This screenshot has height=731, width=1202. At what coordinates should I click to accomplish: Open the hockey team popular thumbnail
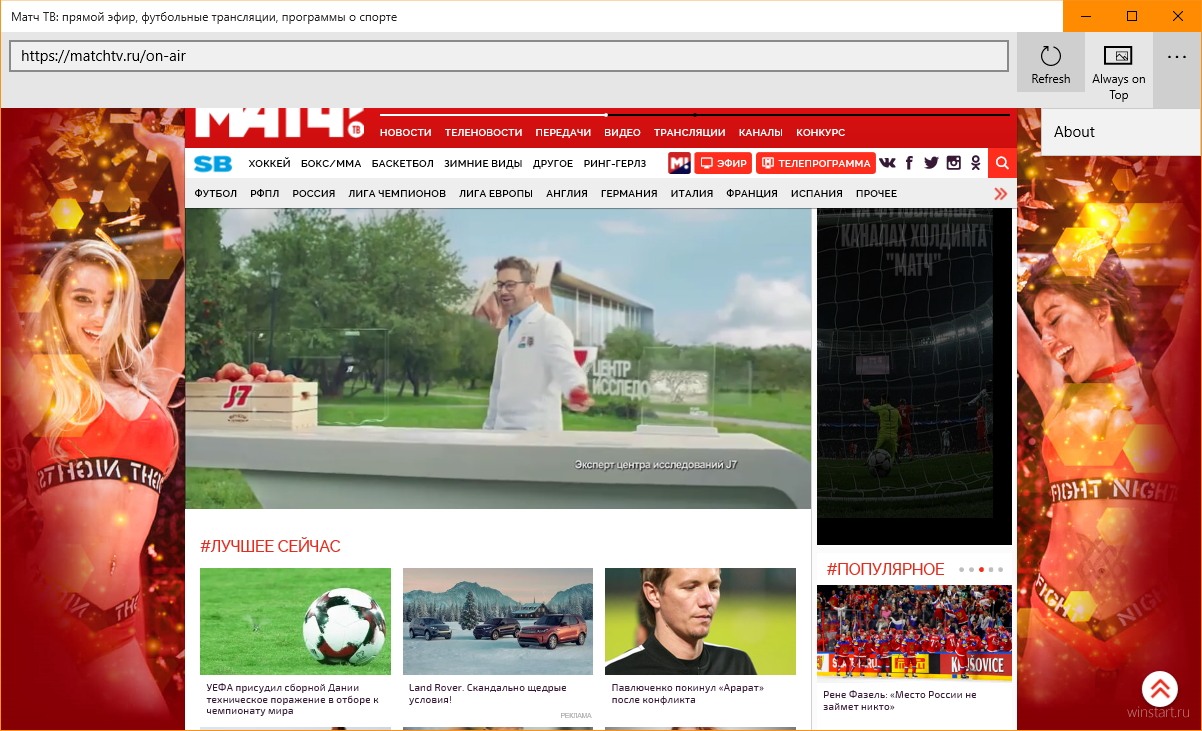point(914,633)
